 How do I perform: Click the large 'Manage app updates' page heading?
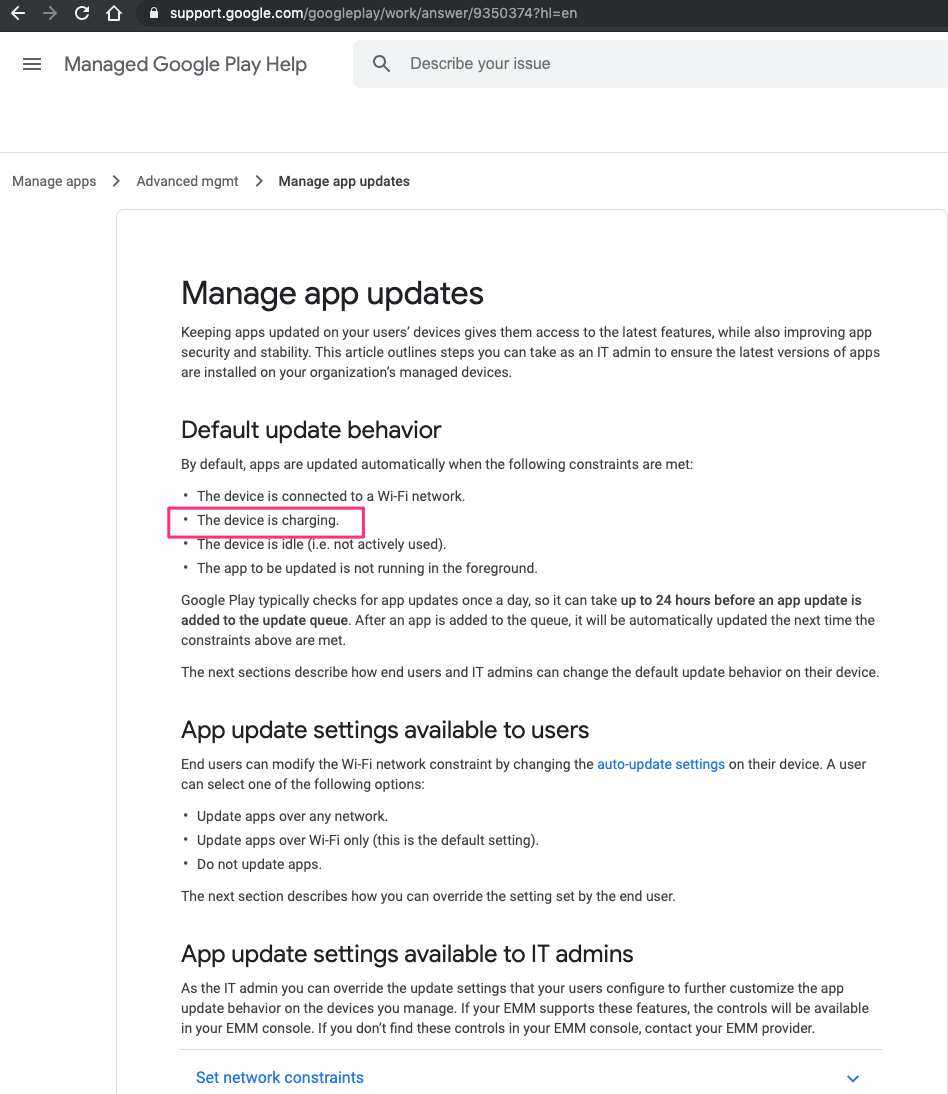pos(332,293)
